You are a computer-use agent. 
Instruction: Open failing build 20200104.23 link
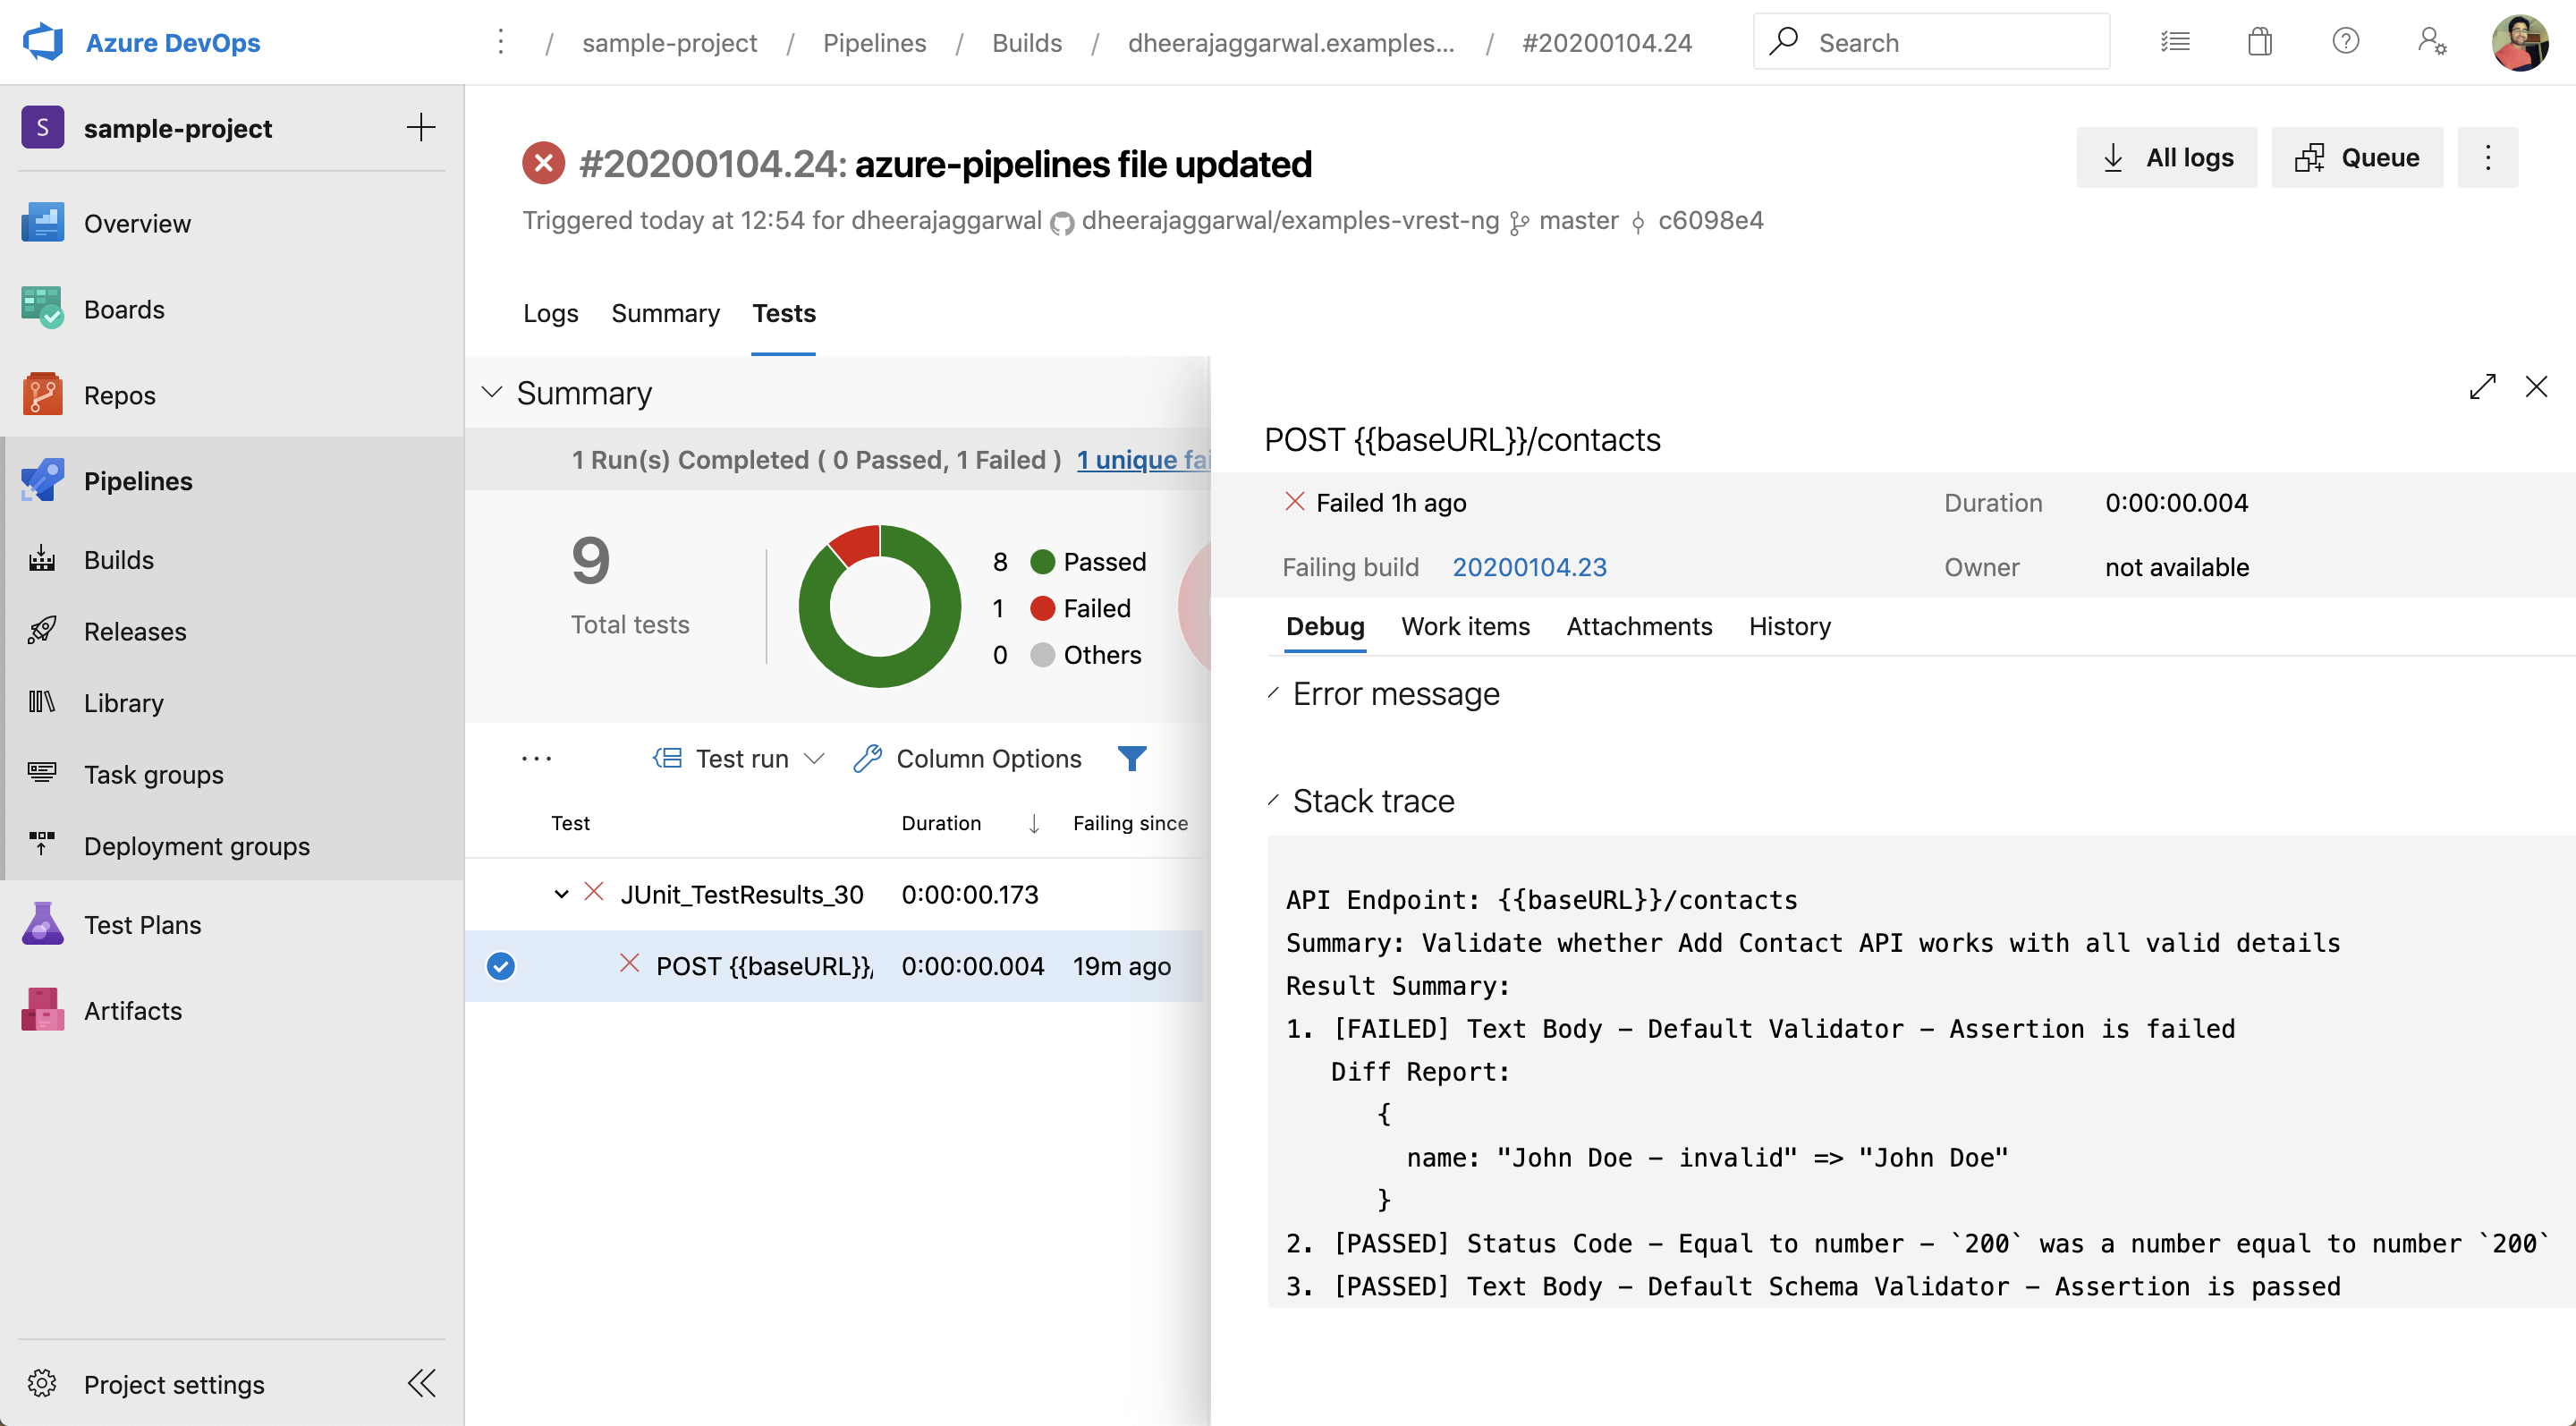(1529, 567)
